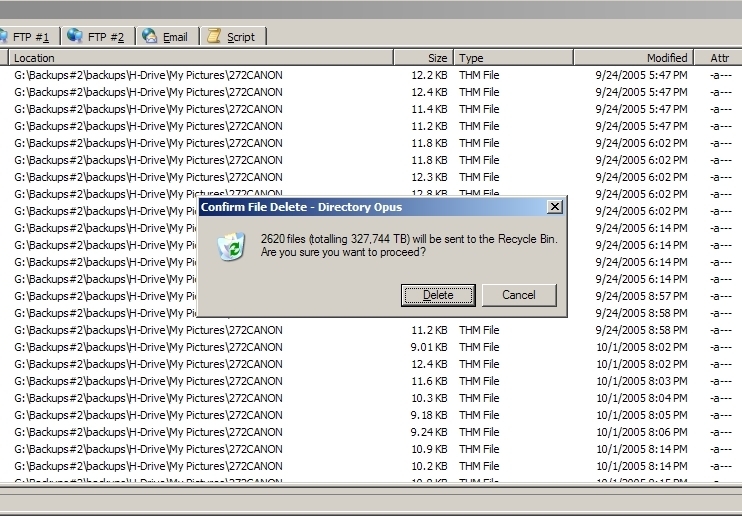Click the Script tab scroll icon
The width and height of the screenshot is (742, 516).
213,36
